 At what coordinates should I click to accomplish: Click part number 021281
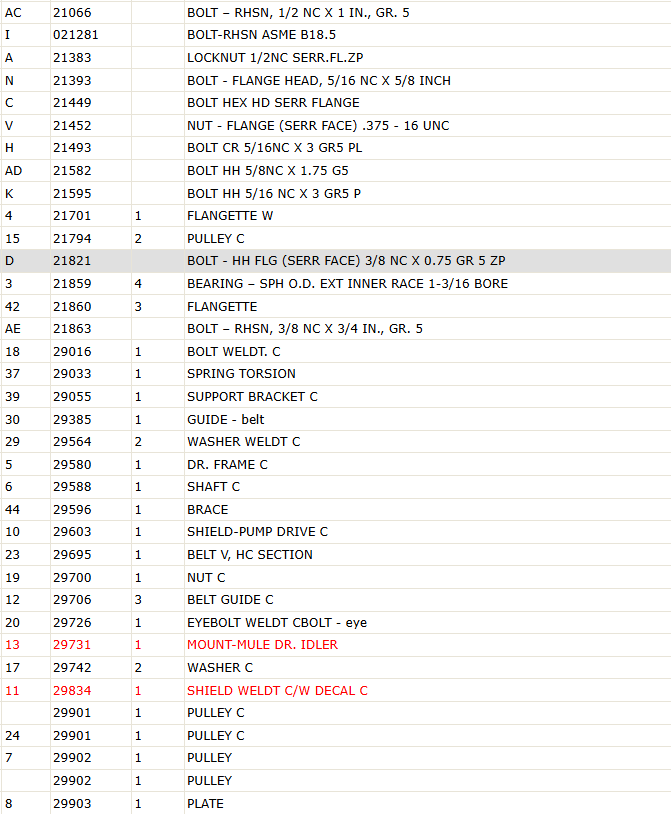click(x=75, y=35)
